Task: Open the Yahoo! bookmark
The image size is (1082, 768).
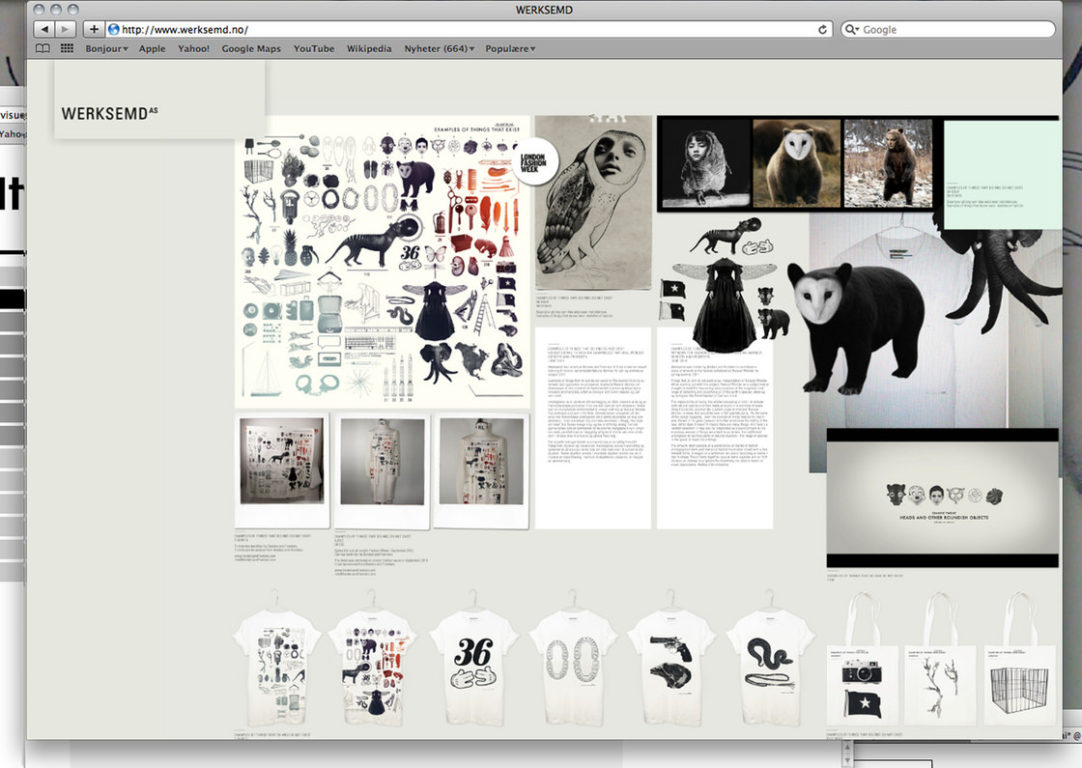Action: pyautogui.click(x=194, y=48)
